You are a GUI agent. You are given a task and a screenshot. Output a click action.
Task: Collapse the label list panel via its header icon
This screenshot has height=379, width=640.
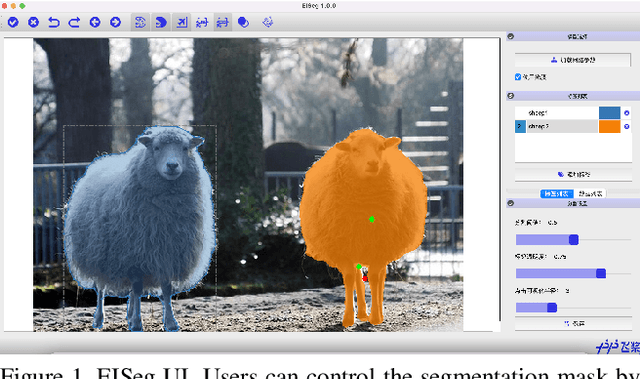point(511,96)
